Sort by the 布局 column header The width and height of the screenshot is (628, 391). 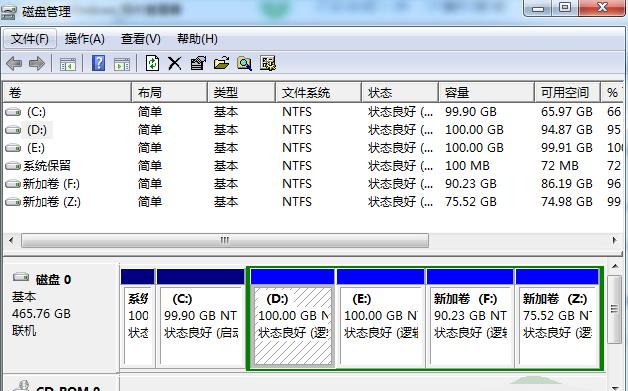(x=169, y=93)
